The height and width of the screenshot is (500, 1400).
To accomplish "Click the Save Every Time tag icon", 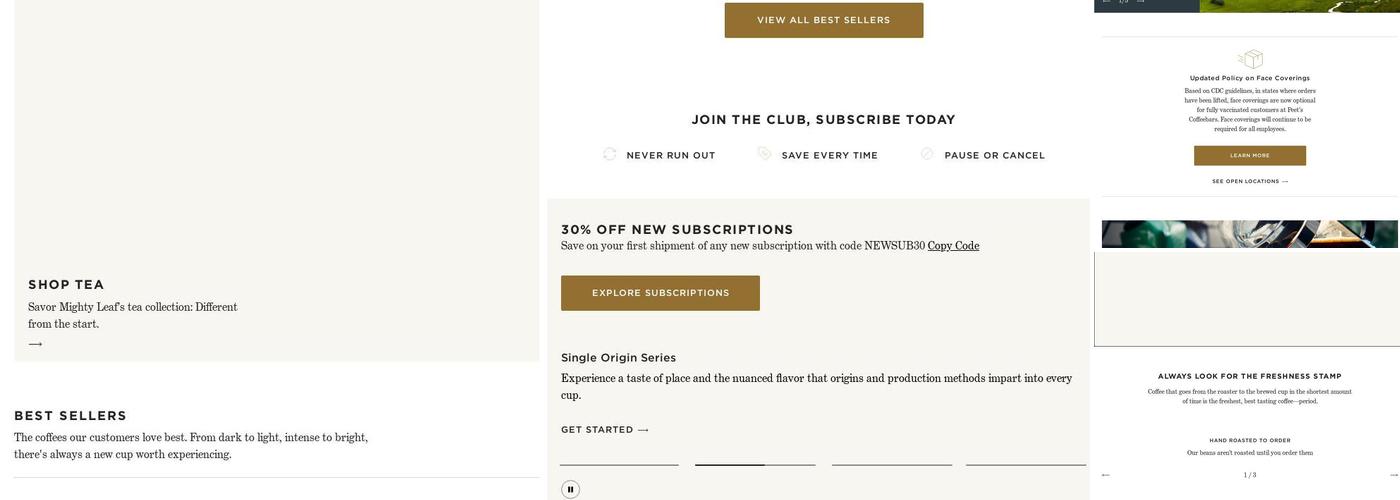I will click(x=765, y=154).
